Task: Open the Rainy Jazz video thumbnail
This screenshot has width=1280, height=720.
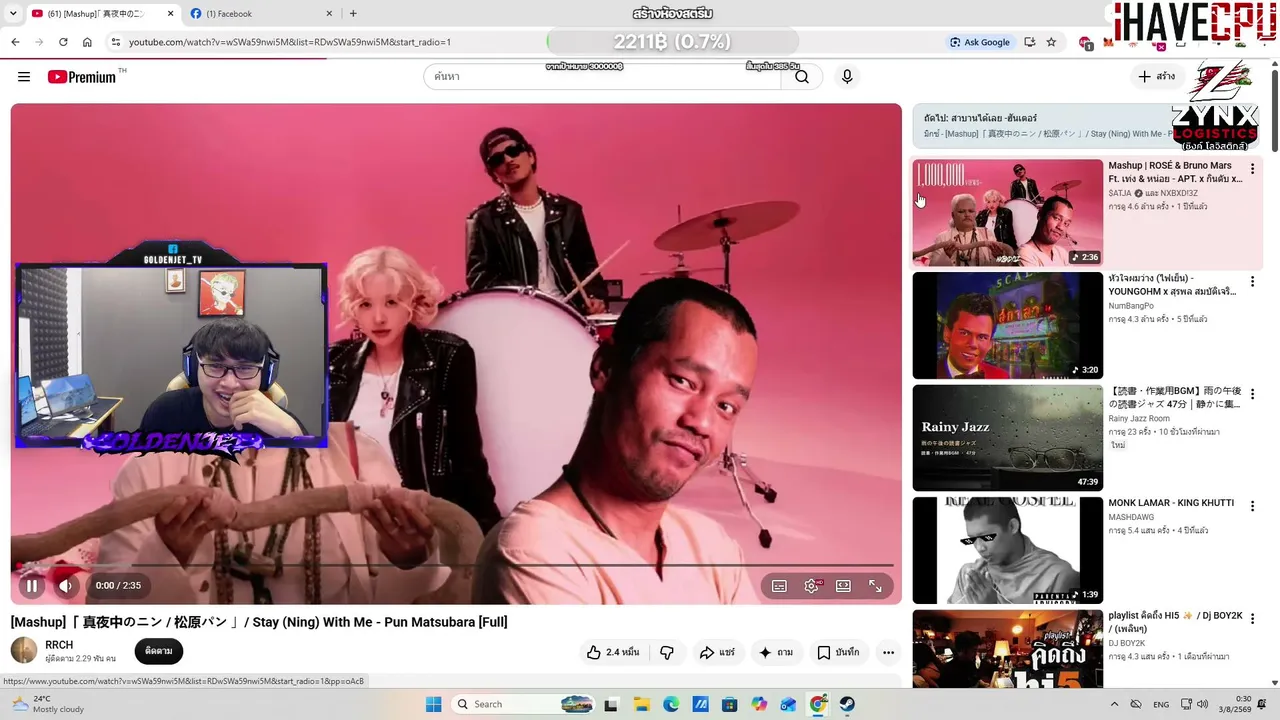Action: (1007, 438)
